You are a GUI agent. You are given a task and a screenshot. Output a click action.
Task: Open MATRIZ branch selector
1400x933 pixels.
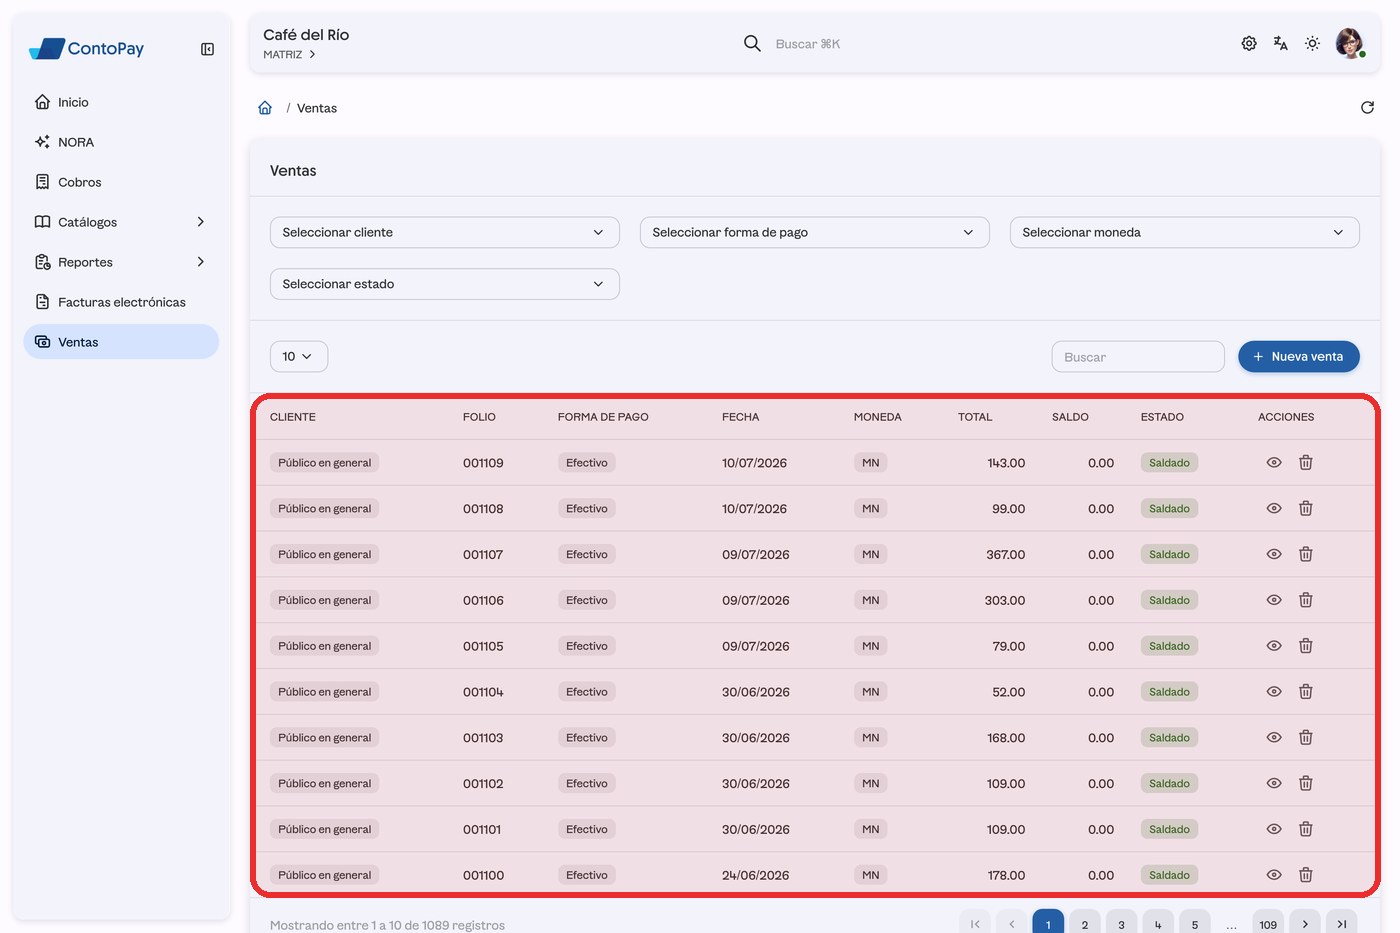290,55
